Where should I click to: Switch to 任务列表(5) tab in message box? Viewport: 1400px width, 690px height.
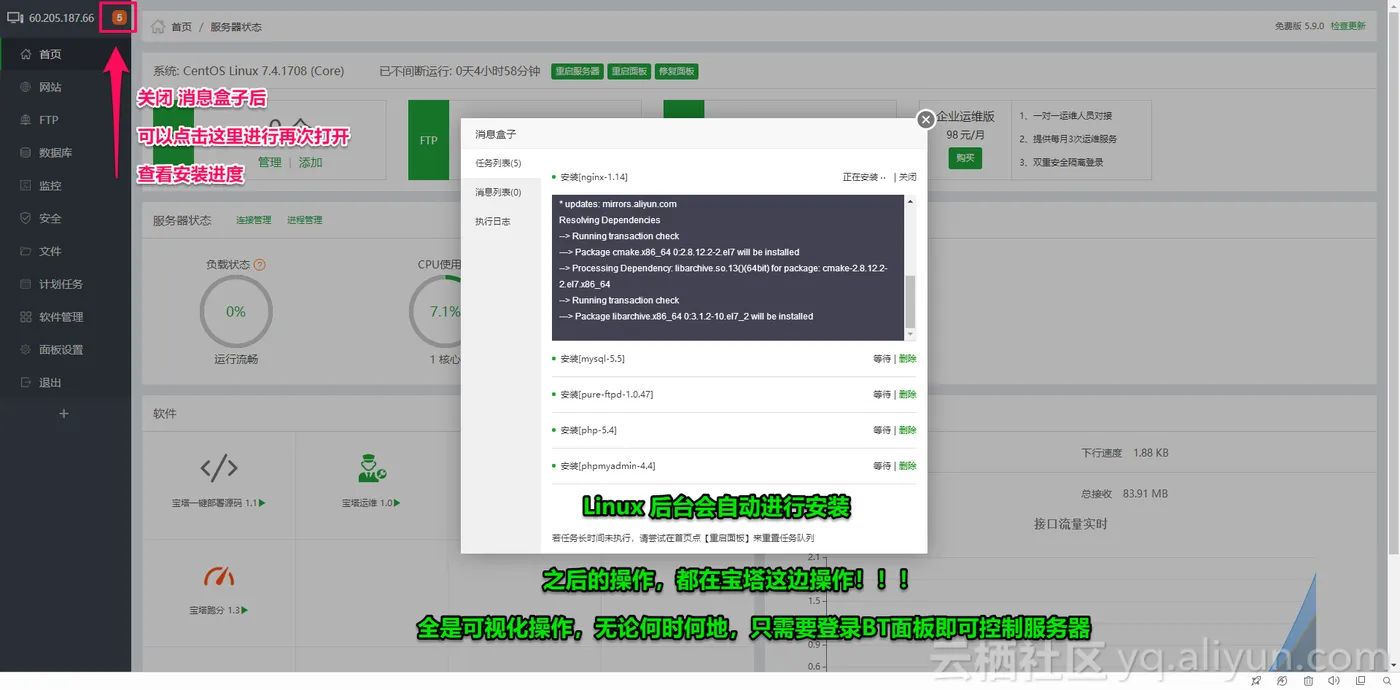pyautogui.click(x=498, y=163)
